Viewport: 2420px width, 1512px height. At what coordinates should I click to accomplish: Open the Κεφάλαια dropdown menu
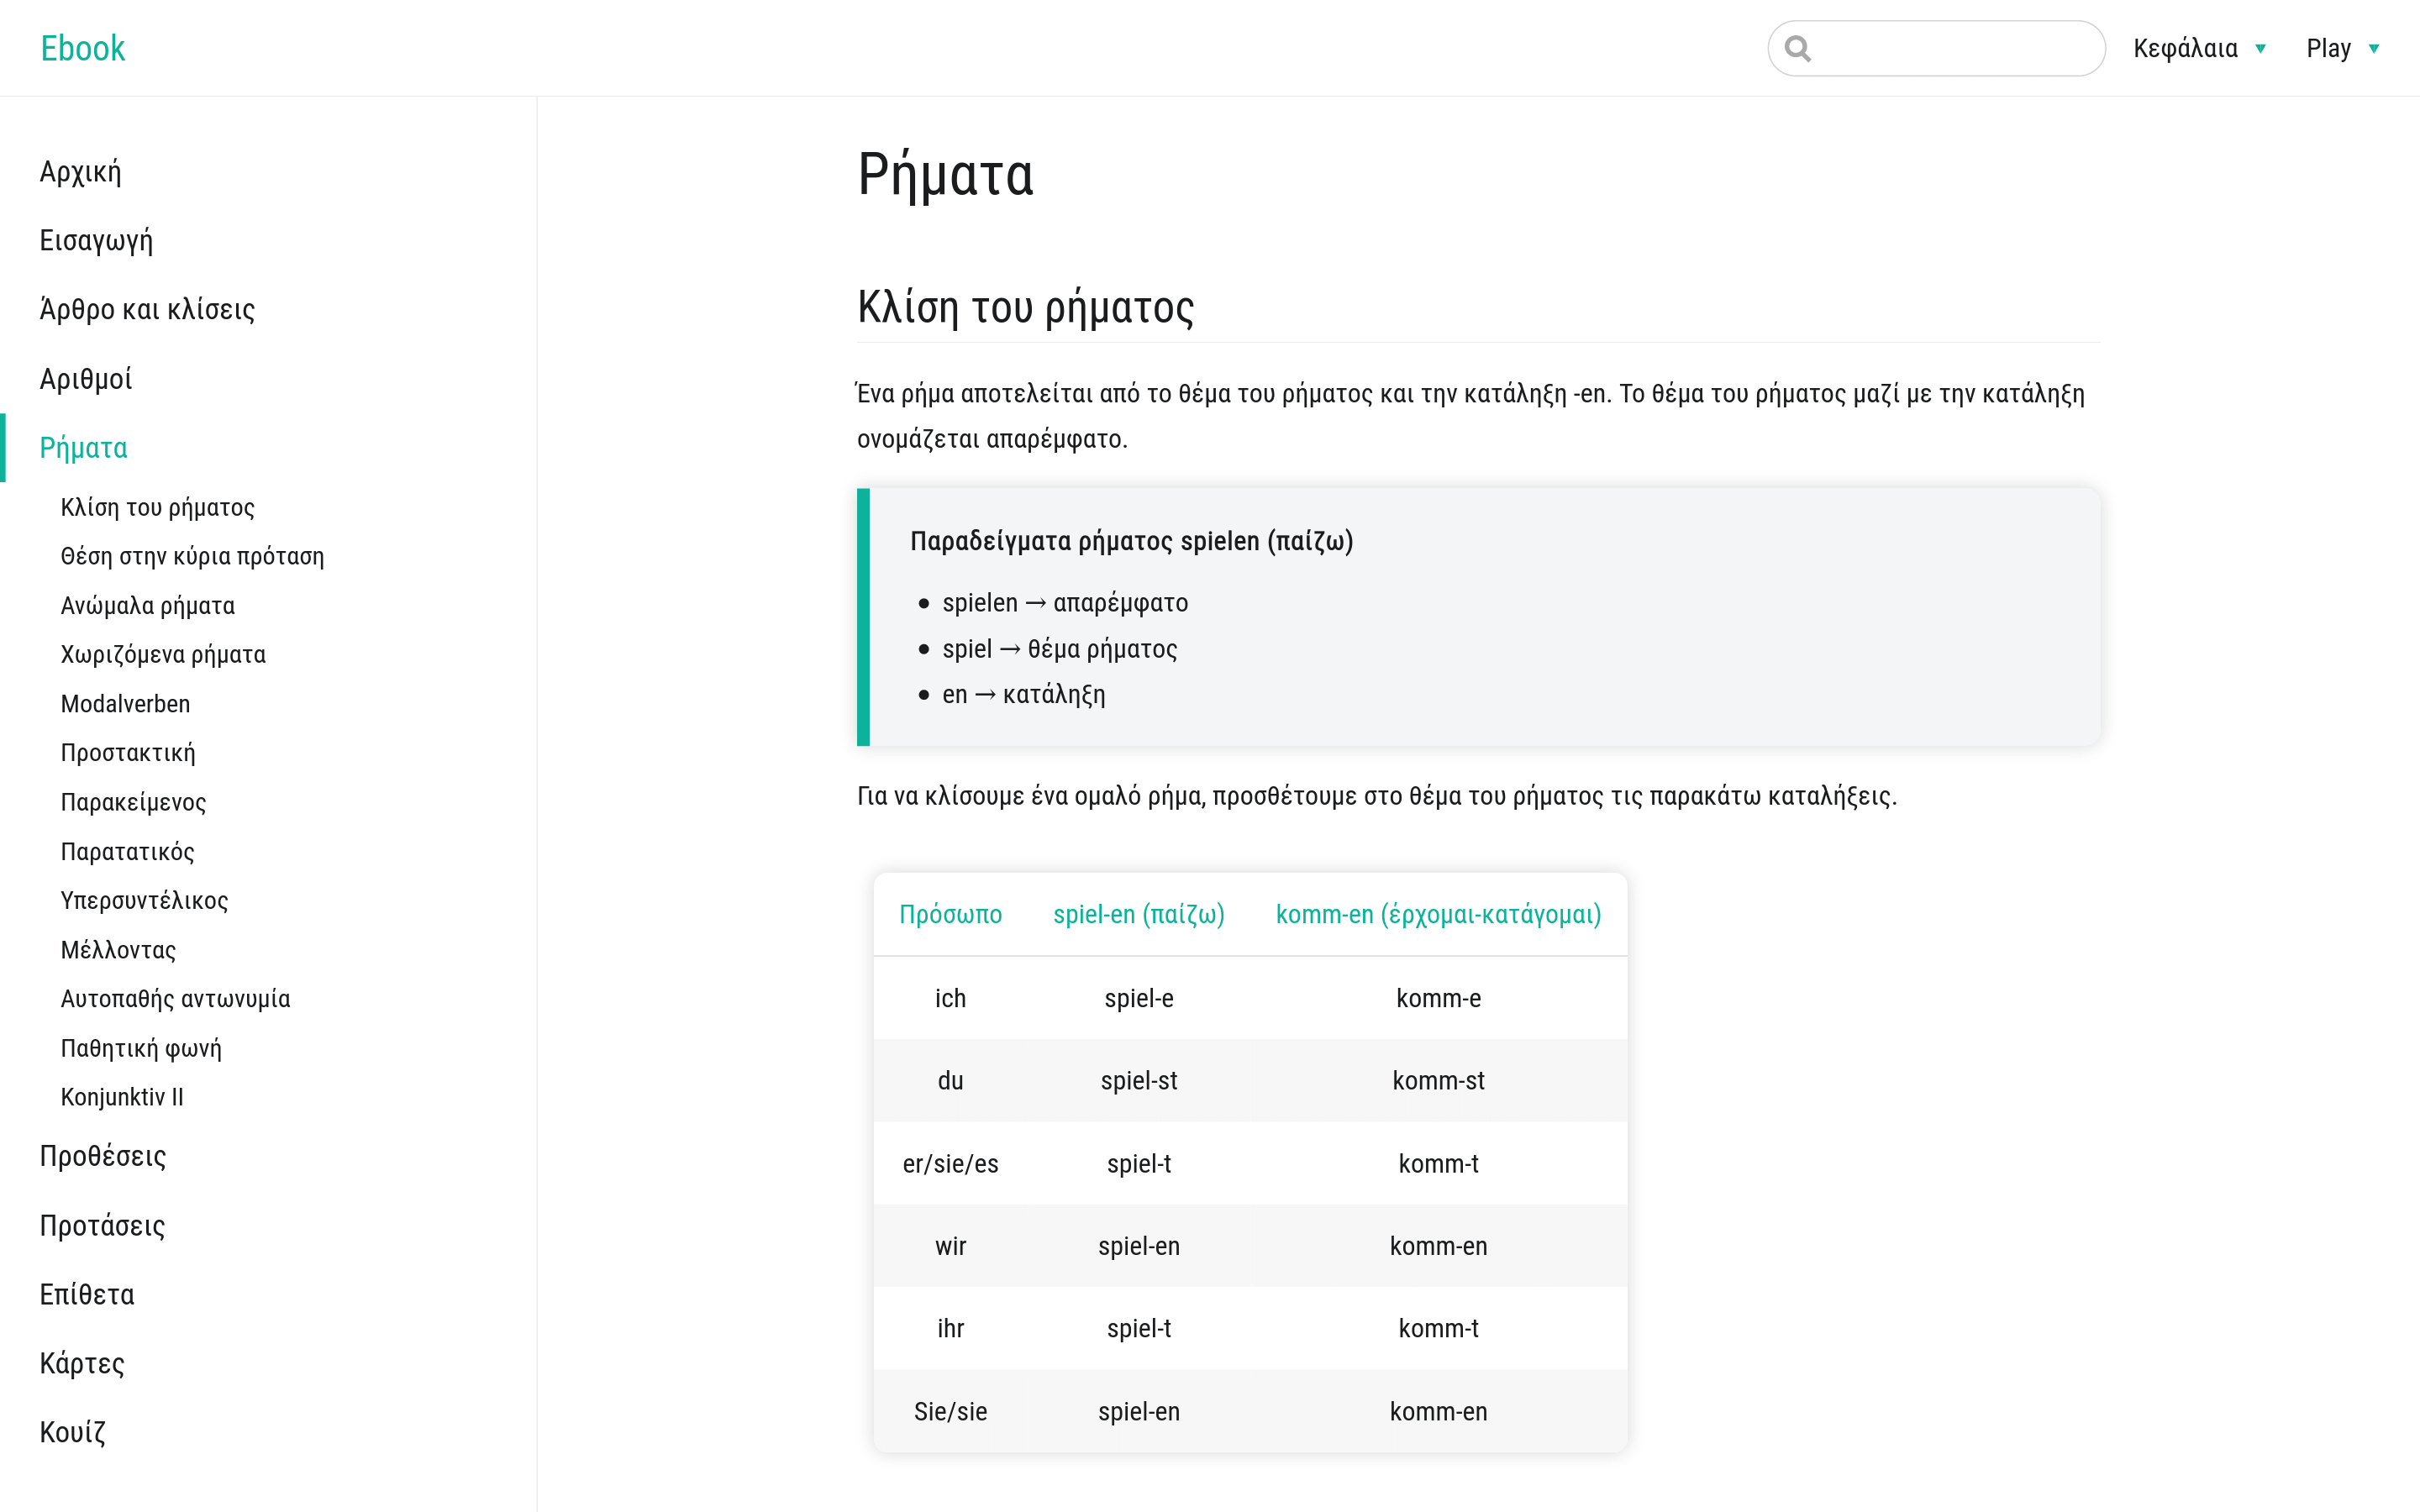2198,48
